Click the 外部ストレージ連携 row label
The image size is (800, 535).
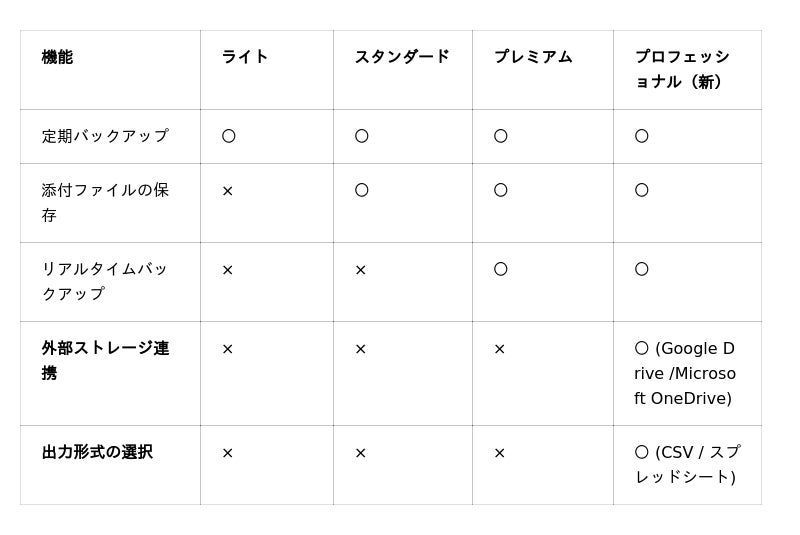point(105,360)
